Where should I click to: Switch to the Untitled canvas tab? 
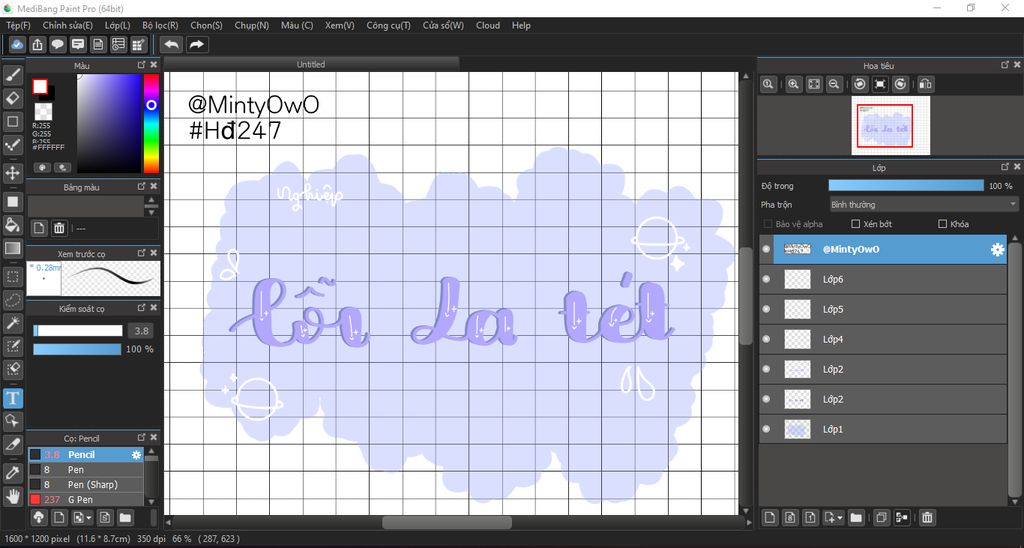click(311, 64)
